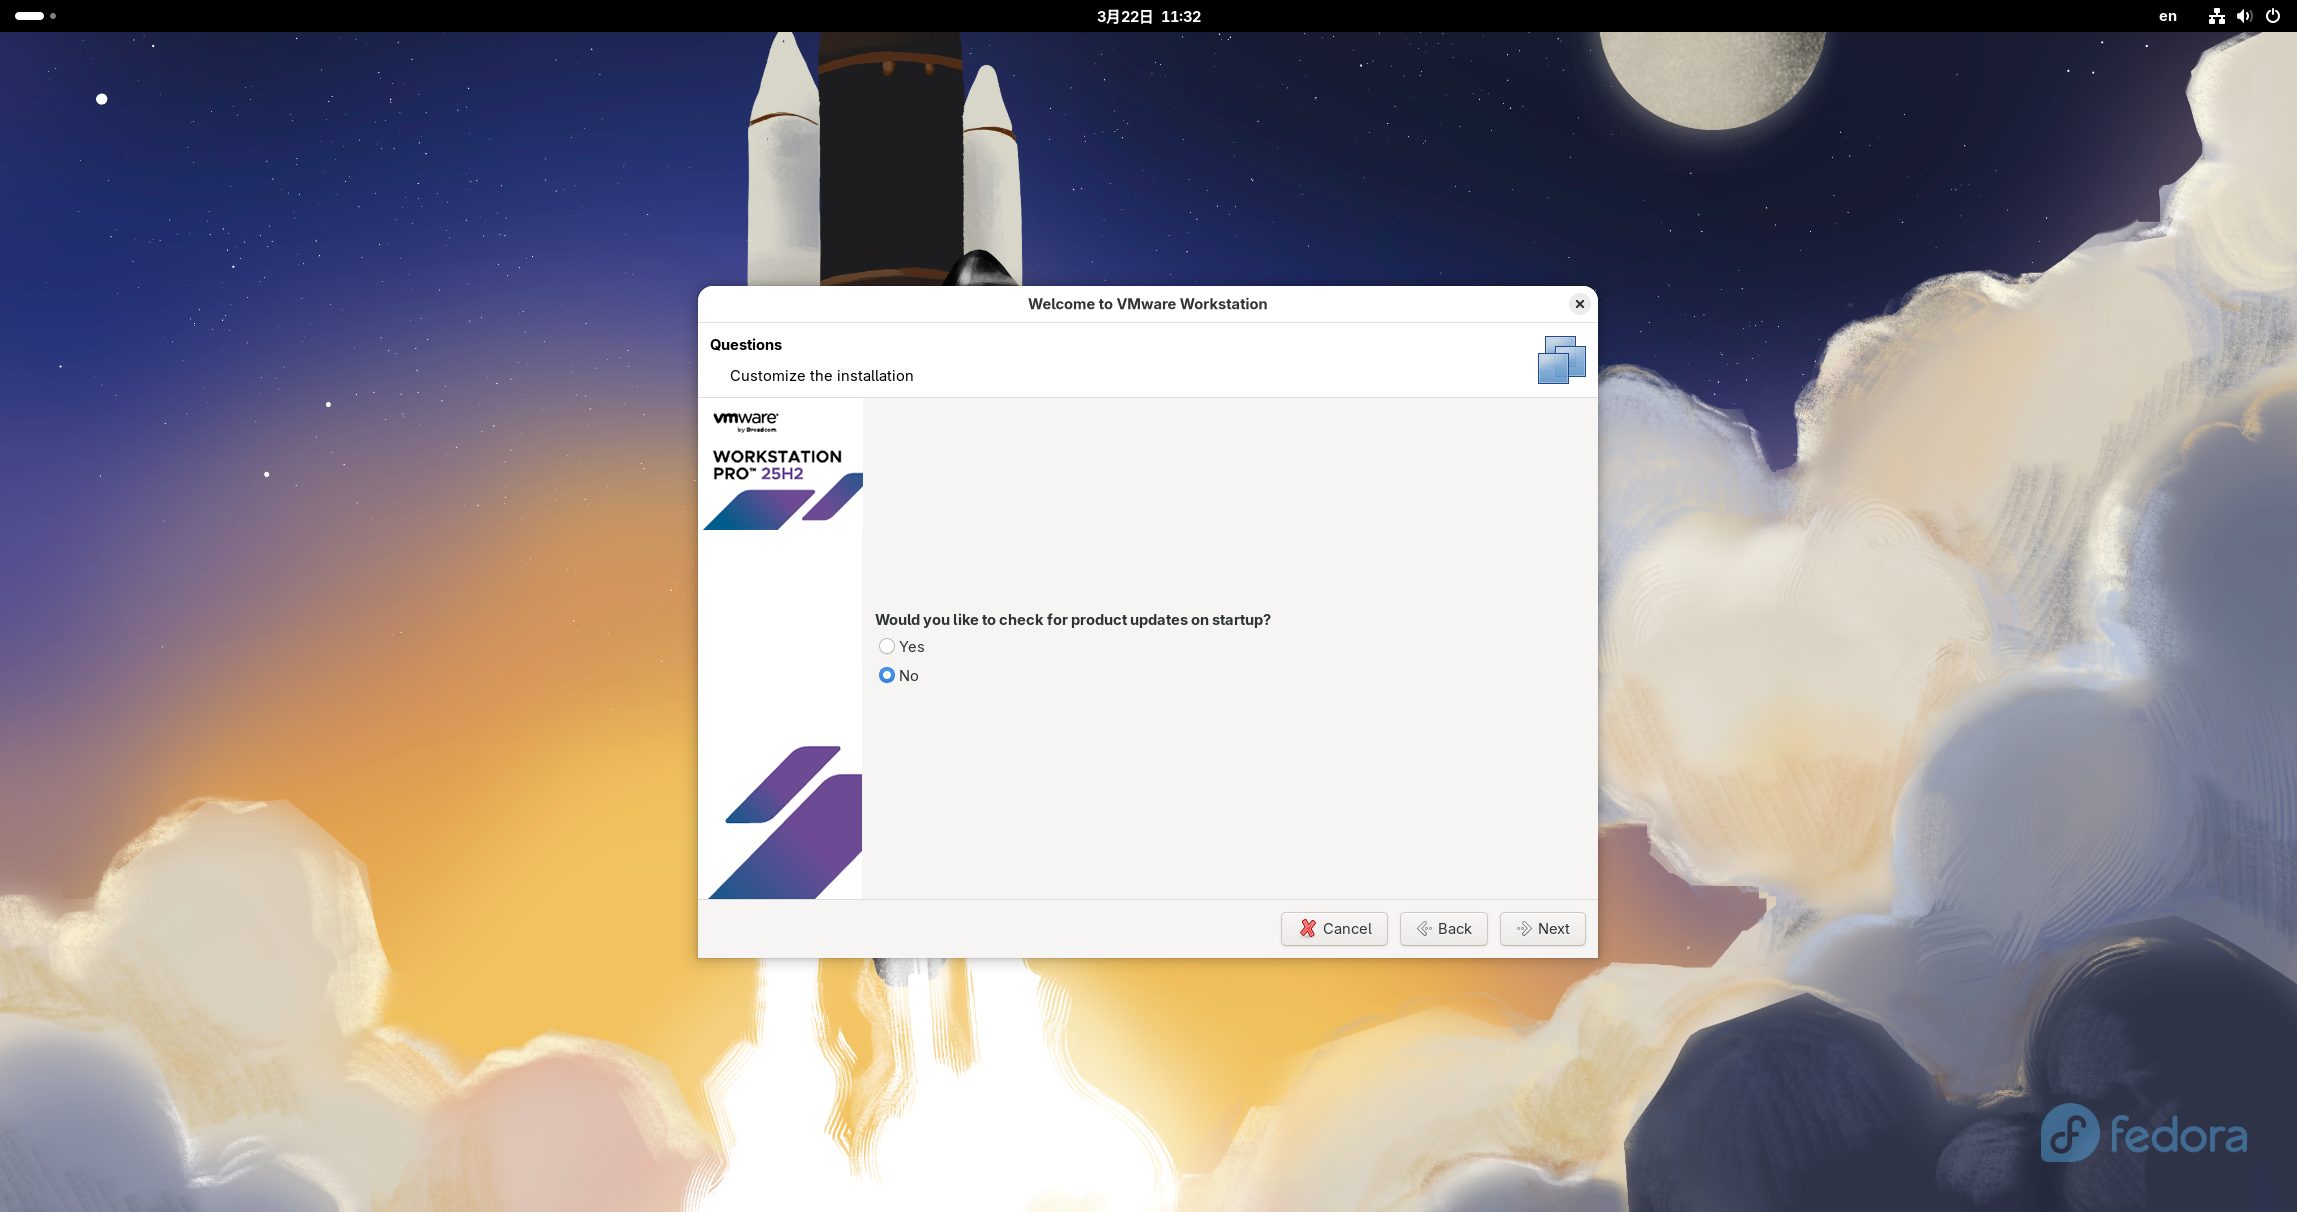Close the Welcome to VMware Workstation dialog
Screen dimensions: 2297x1212
[1580, 304]
